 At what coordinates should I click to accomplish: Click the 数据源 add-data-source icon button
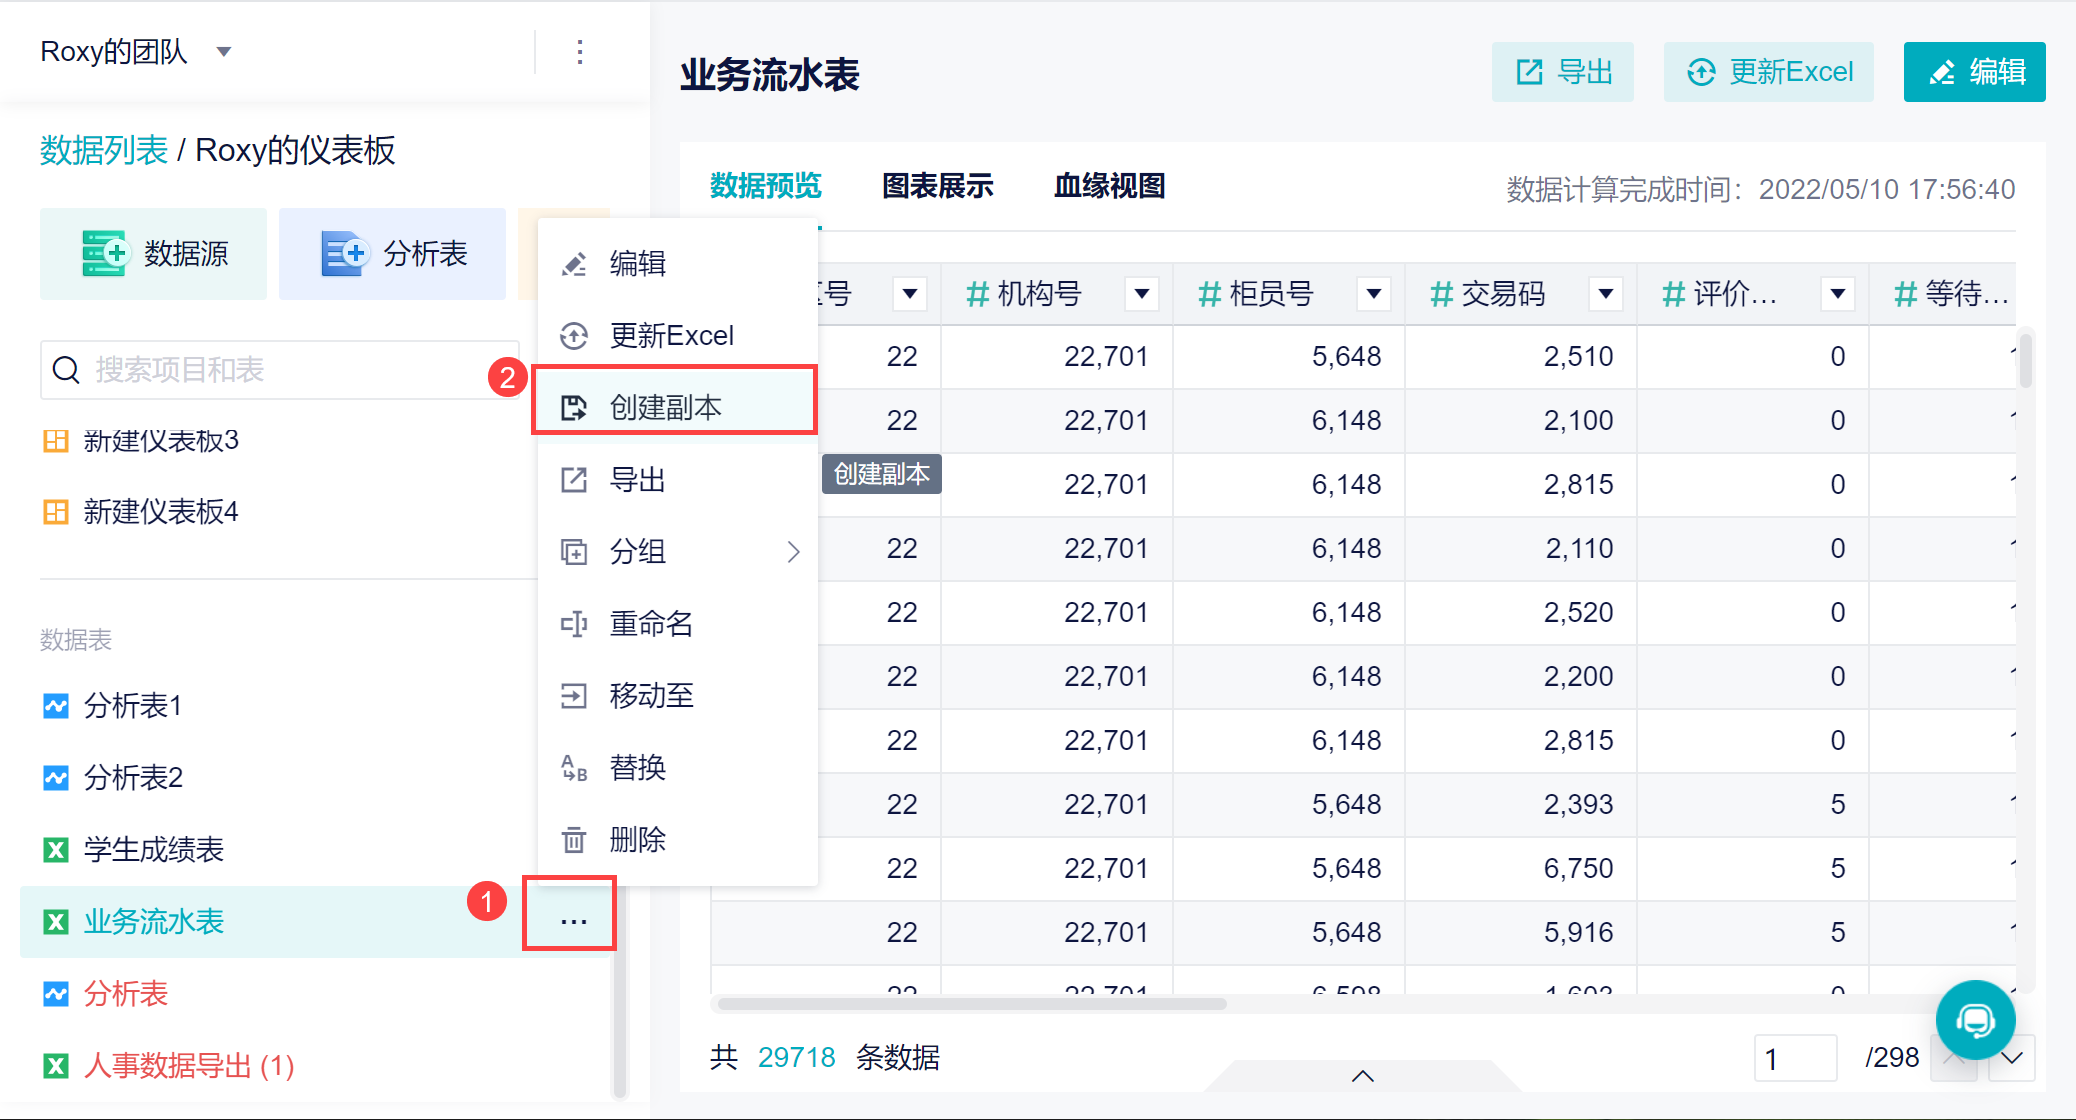pyautogui.click(x=104, y=253)
